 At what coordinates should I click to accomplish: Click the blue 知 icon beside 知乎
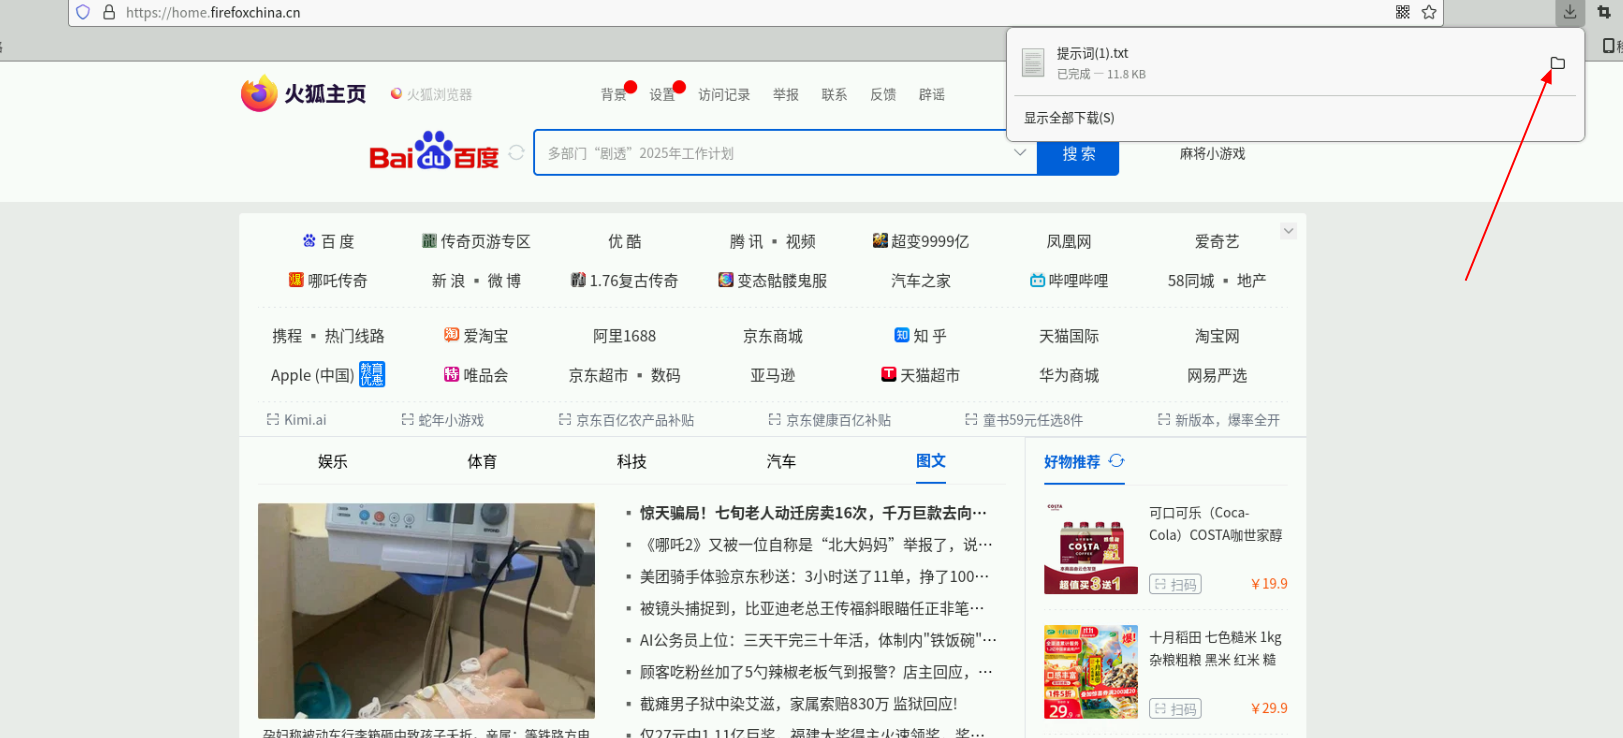coord(902,335)
